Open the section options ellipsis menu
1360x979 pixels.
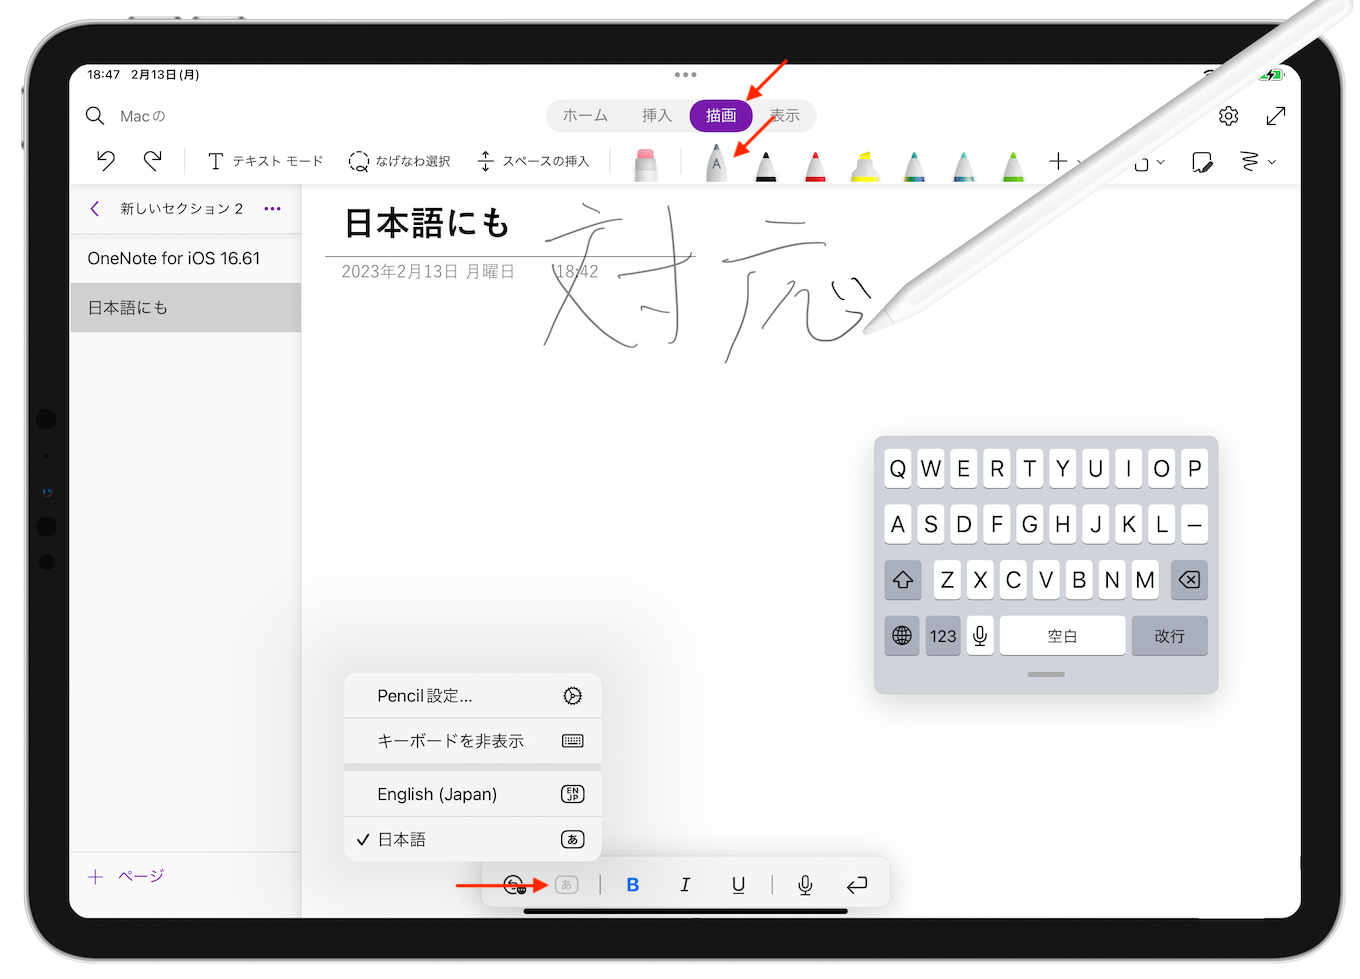tap(272, 209)
